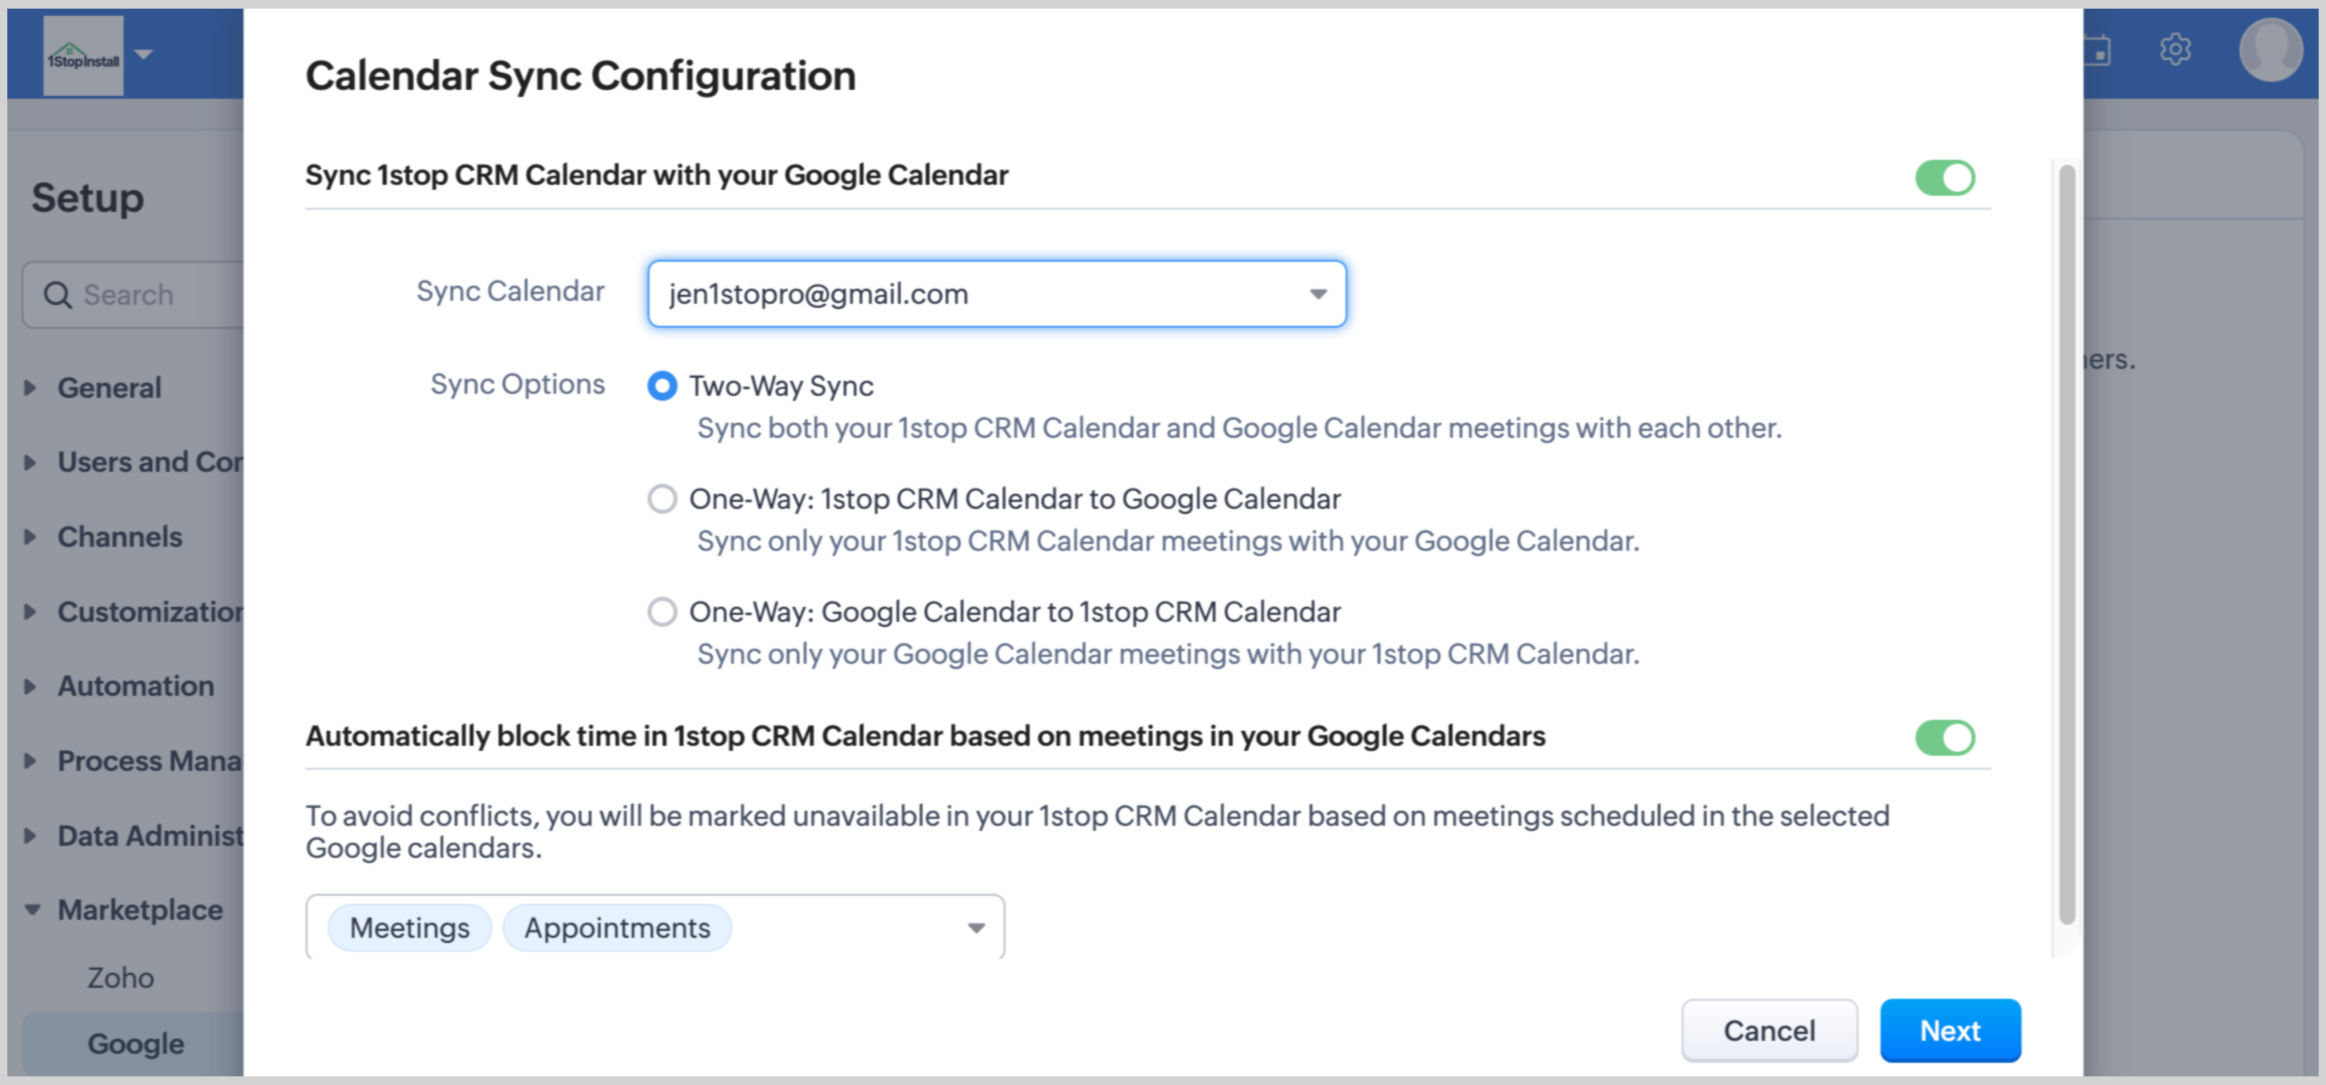This screenshot has height=1085, width=2326.
Task: Open the Zoho marketplace item
Action: click(x=121, y=977)
